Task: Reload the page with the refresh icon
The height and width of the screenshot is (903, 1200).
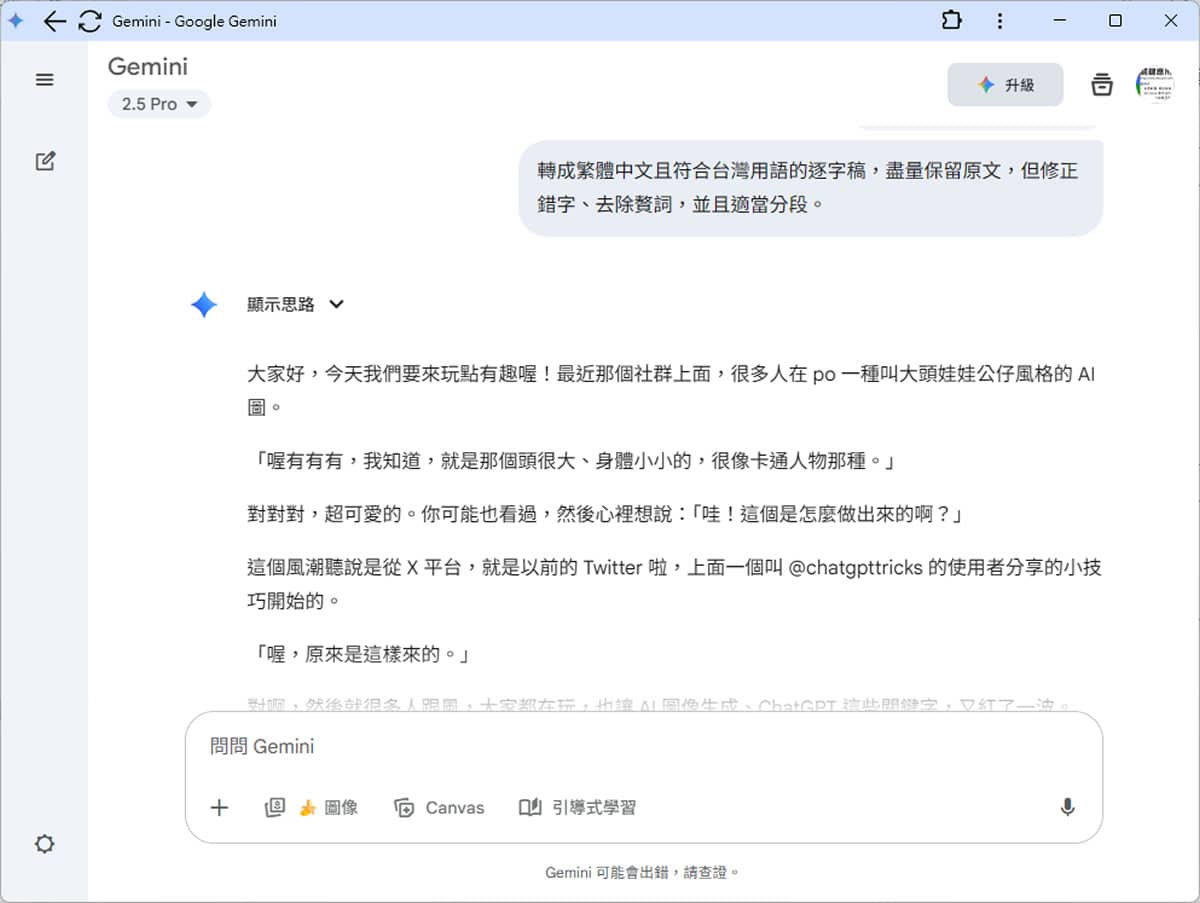Action: click(90, 21)
